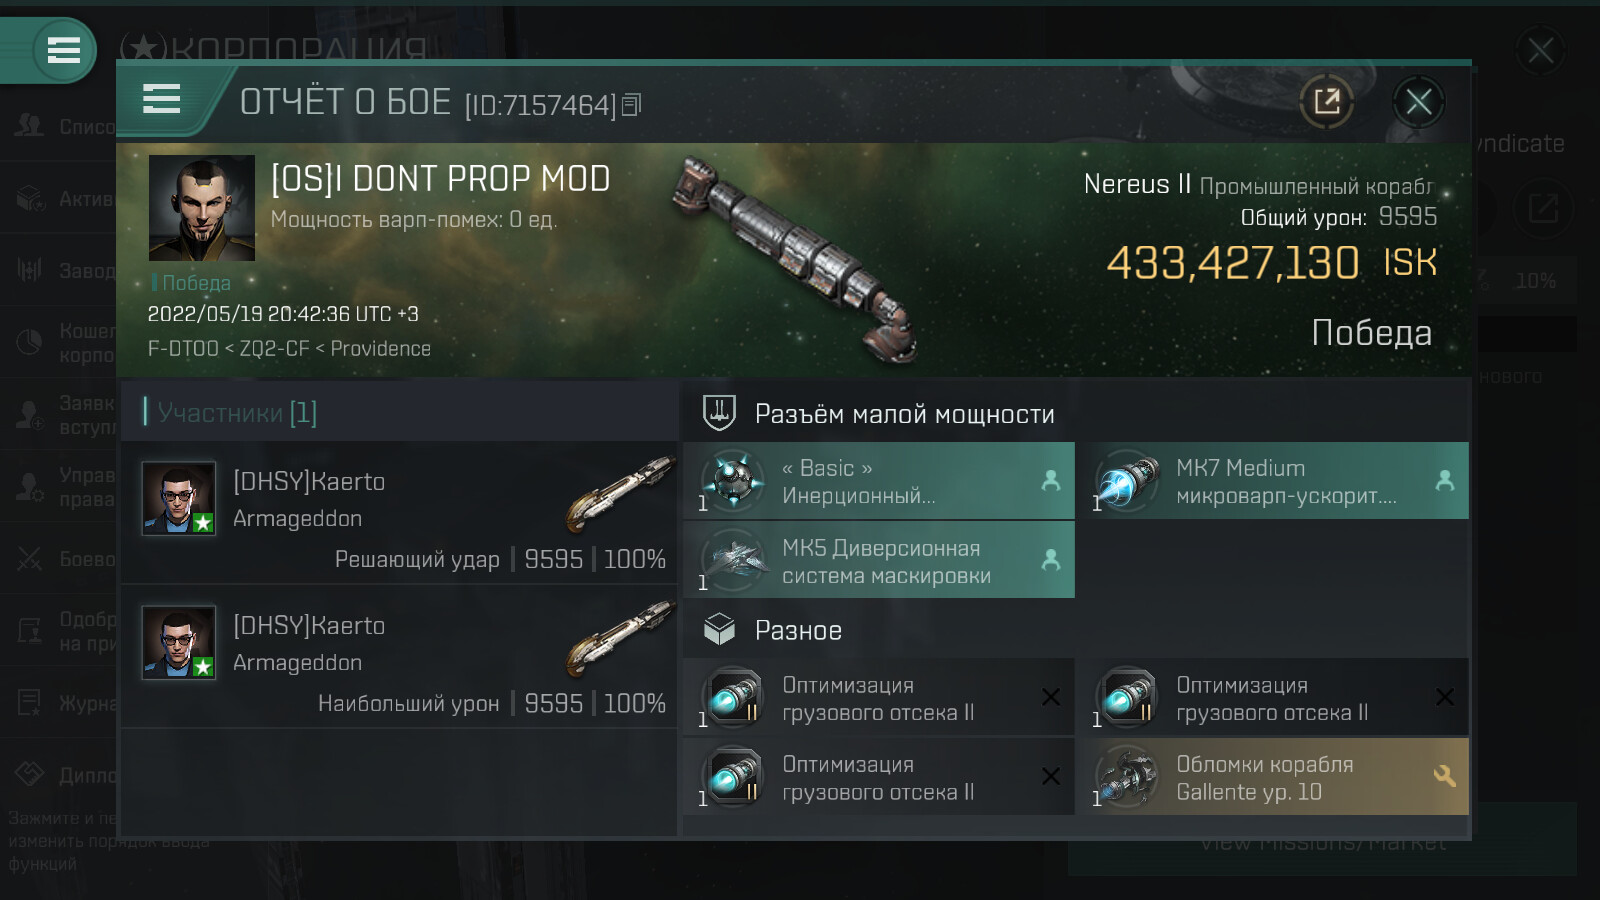
Task: Click the first cargo optimization II rig
Action: pyautogui.click(x=879, y=698)
